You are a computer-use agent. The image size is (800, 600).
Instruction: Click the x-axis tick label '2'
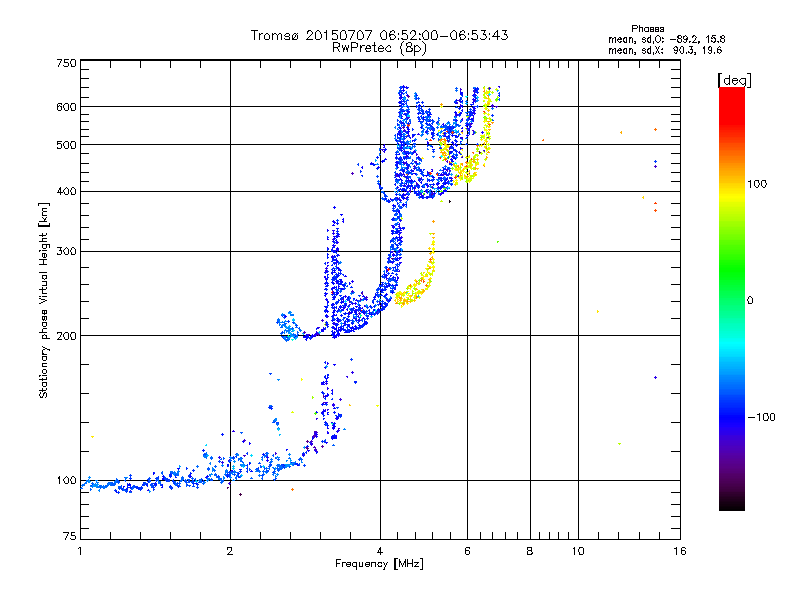(x=230, y=551)
